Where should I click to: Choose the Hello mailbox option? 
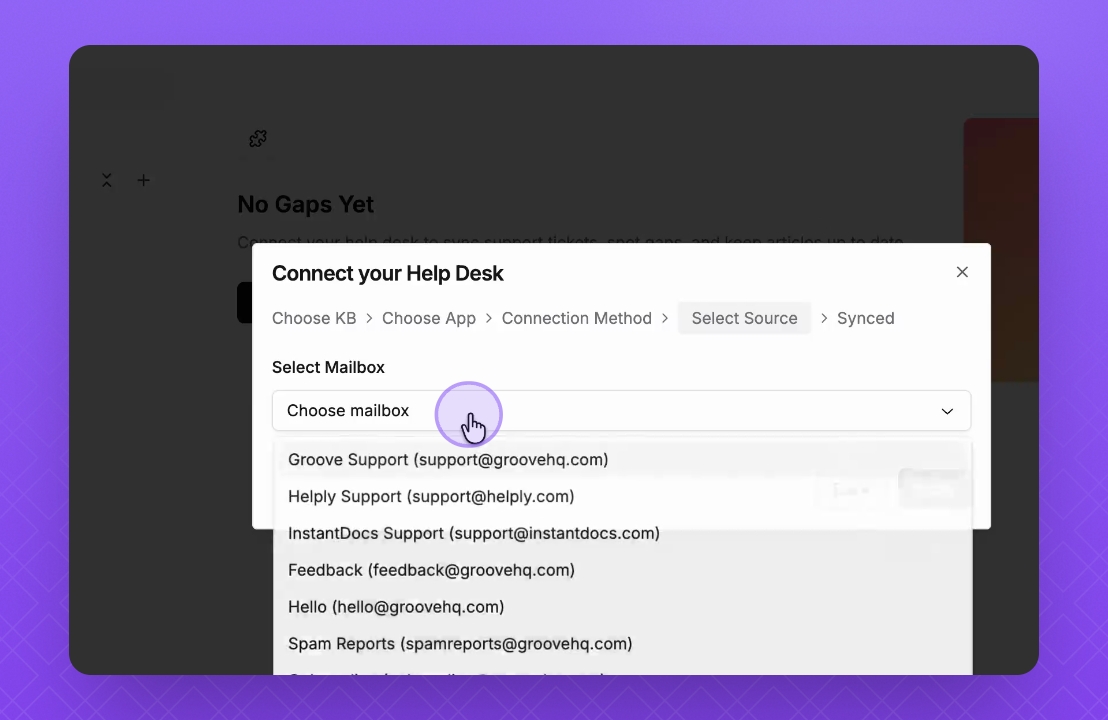pos(396,607)
